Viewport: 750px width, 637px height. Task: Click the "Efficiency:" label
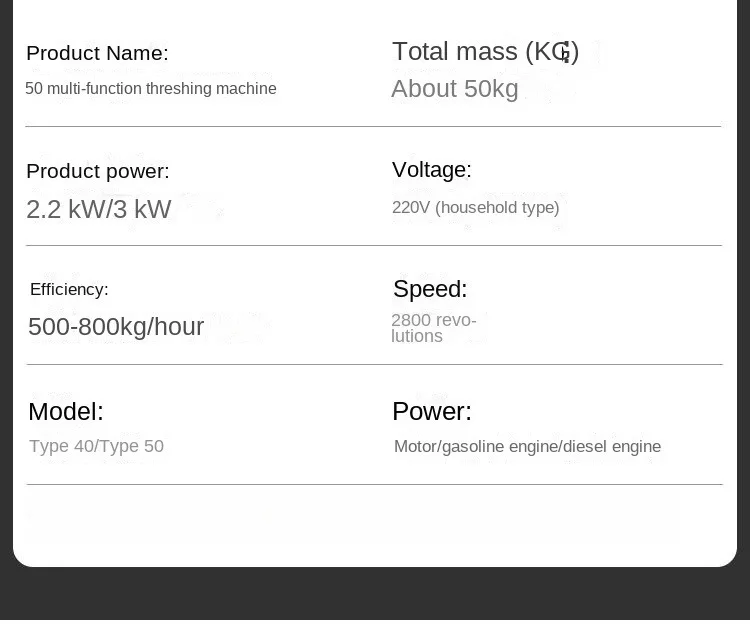(69, 290)
